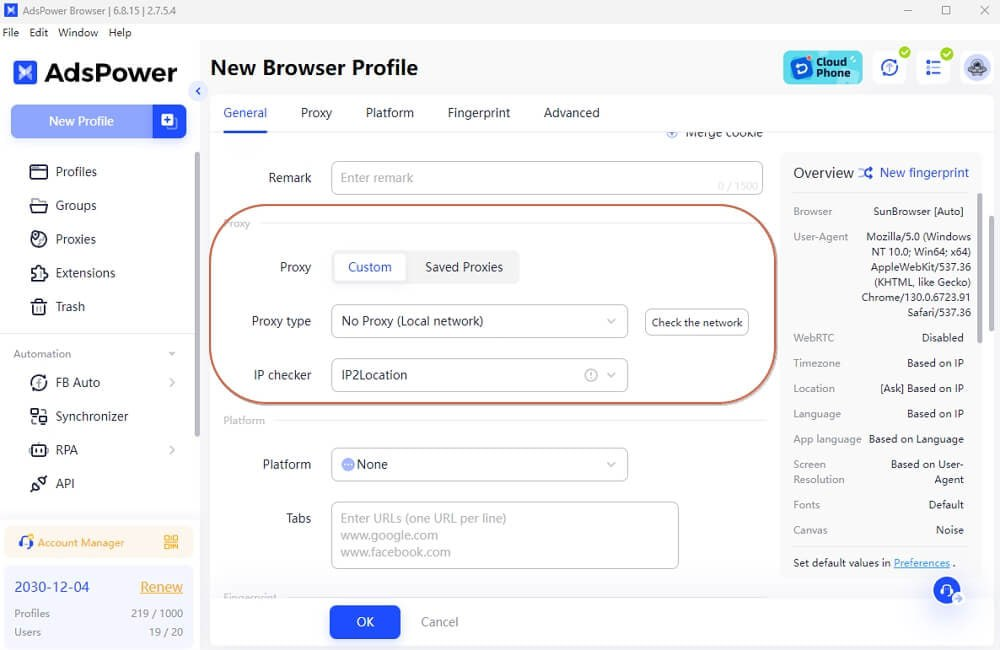This screenshot has width=1000, height=650.
Task: Click the New fingerprint link
Action: 924,173
